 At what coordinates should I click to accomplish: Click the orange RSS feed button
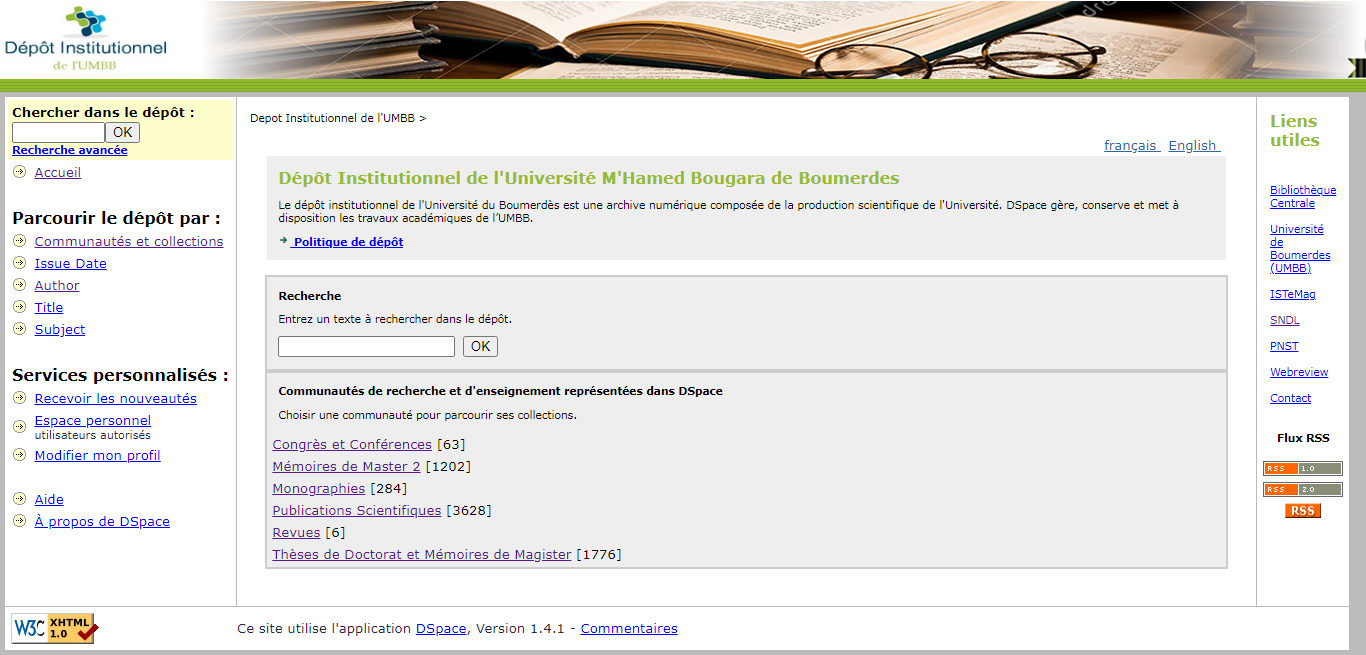(x=1303, y=511)
